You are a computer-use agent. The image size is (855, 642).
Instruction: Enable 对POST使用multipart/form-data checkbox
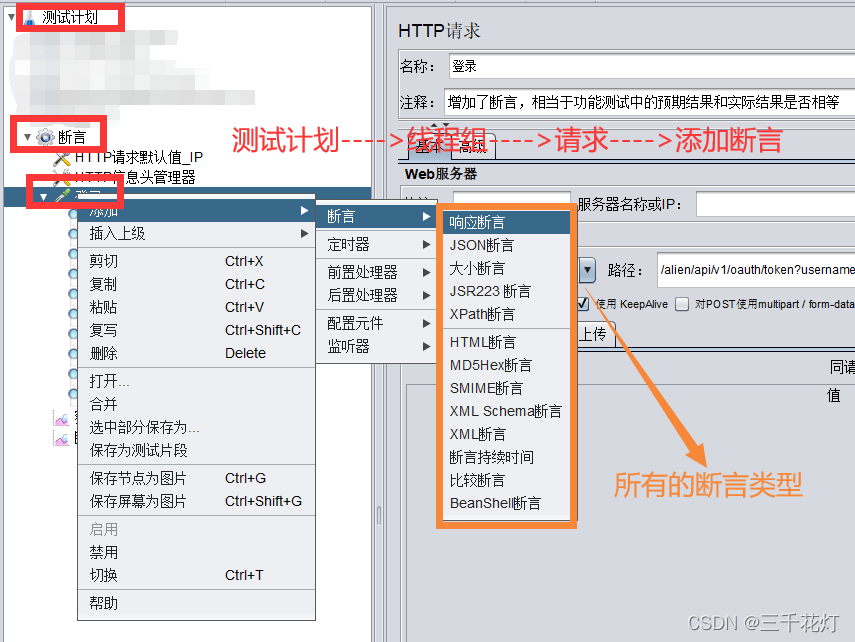click(683, 302)
